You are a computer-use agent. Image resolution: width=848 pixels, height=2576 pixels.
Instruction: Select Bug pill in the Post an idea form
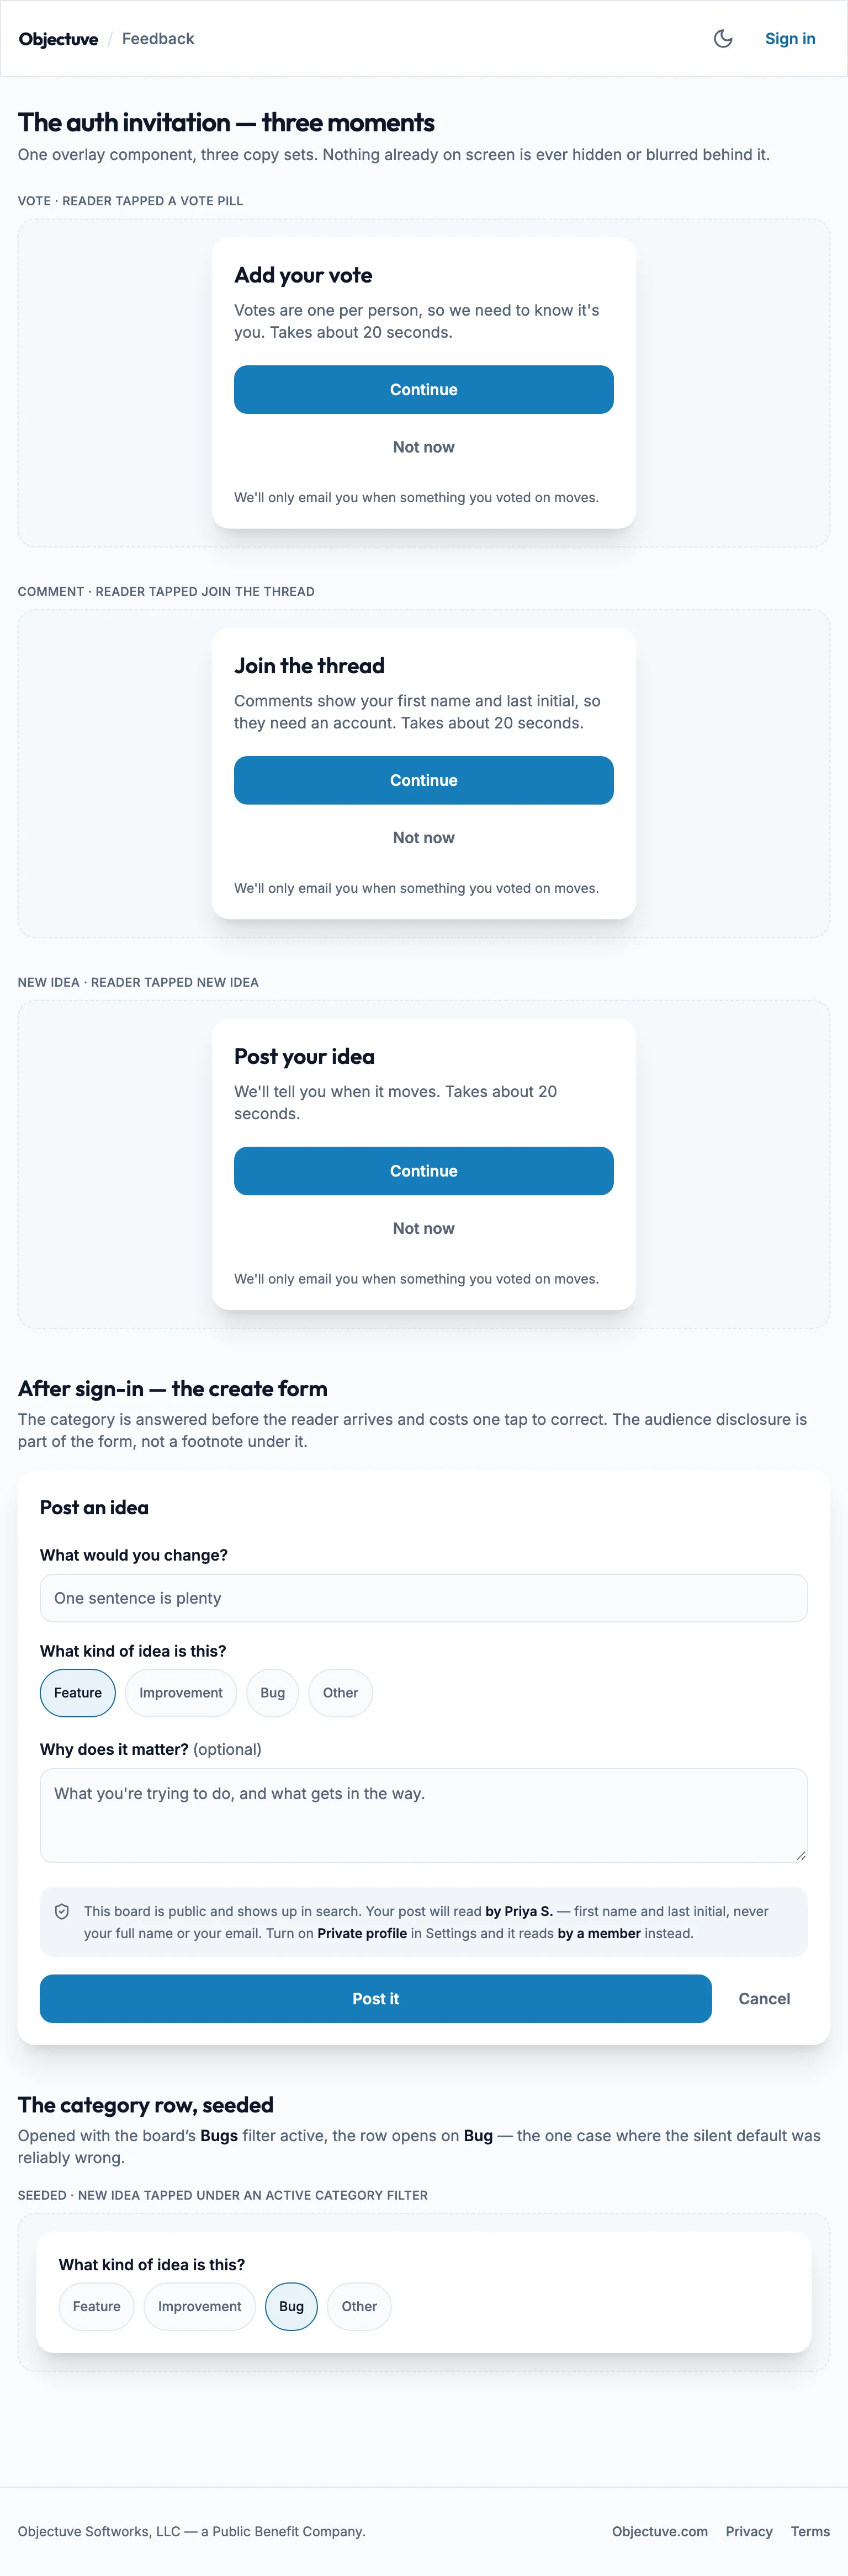(x=273, y=1693)
